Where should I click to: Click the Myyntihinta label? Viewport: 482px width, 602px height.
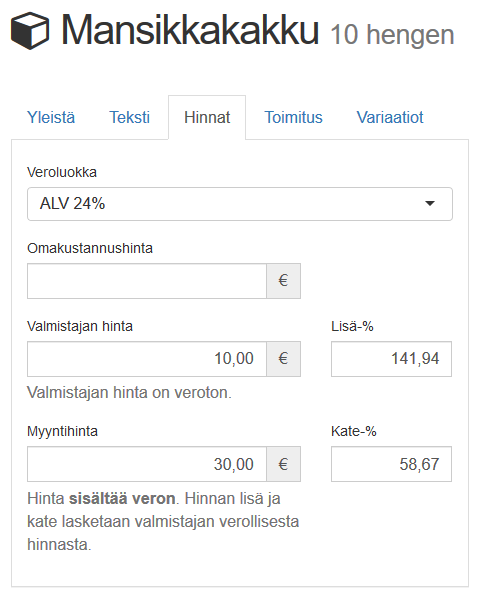click(x=62, y=432)
